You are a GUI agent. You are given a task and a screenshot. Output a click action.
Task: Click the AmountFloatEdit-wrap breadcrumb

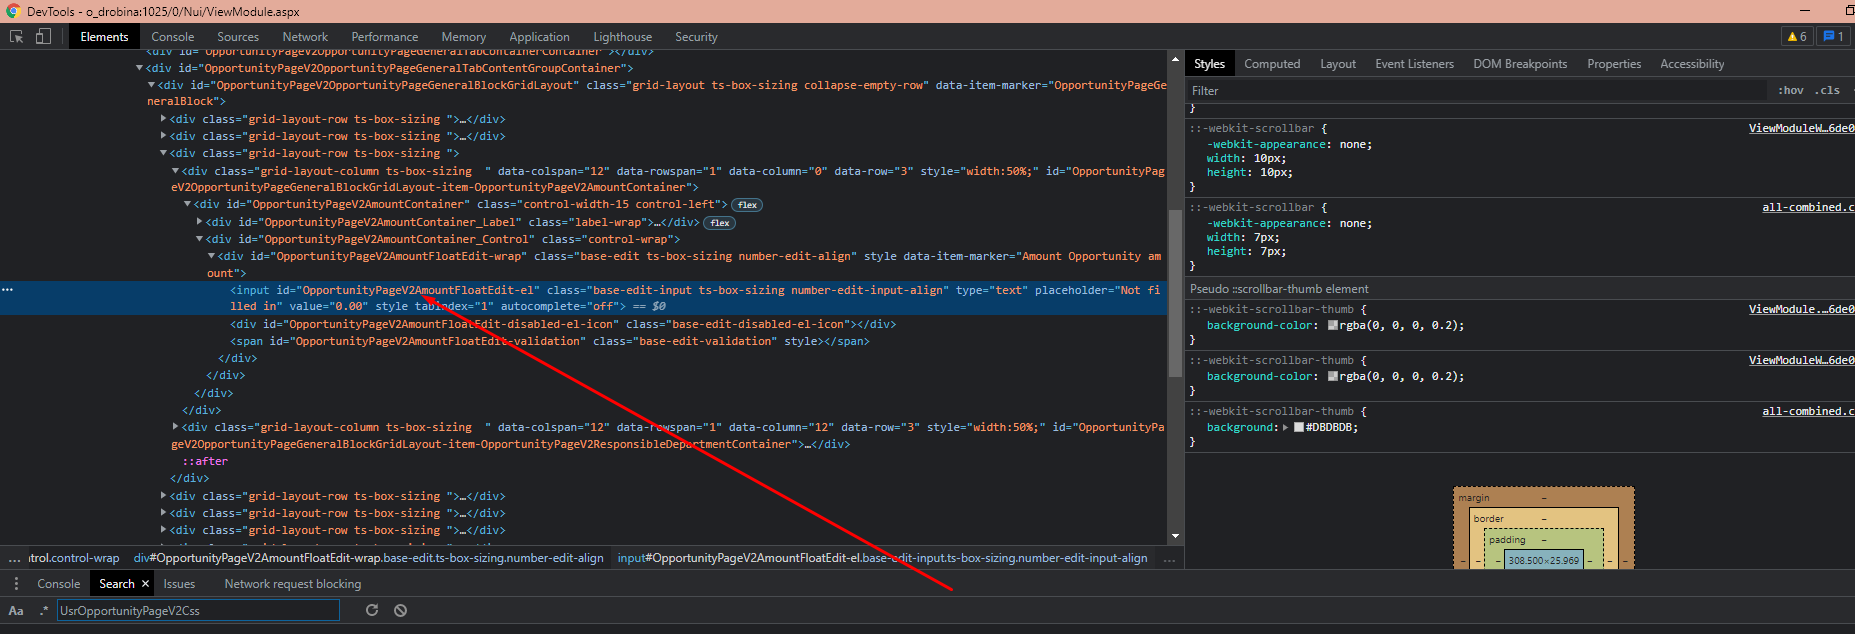click(368, 558)
